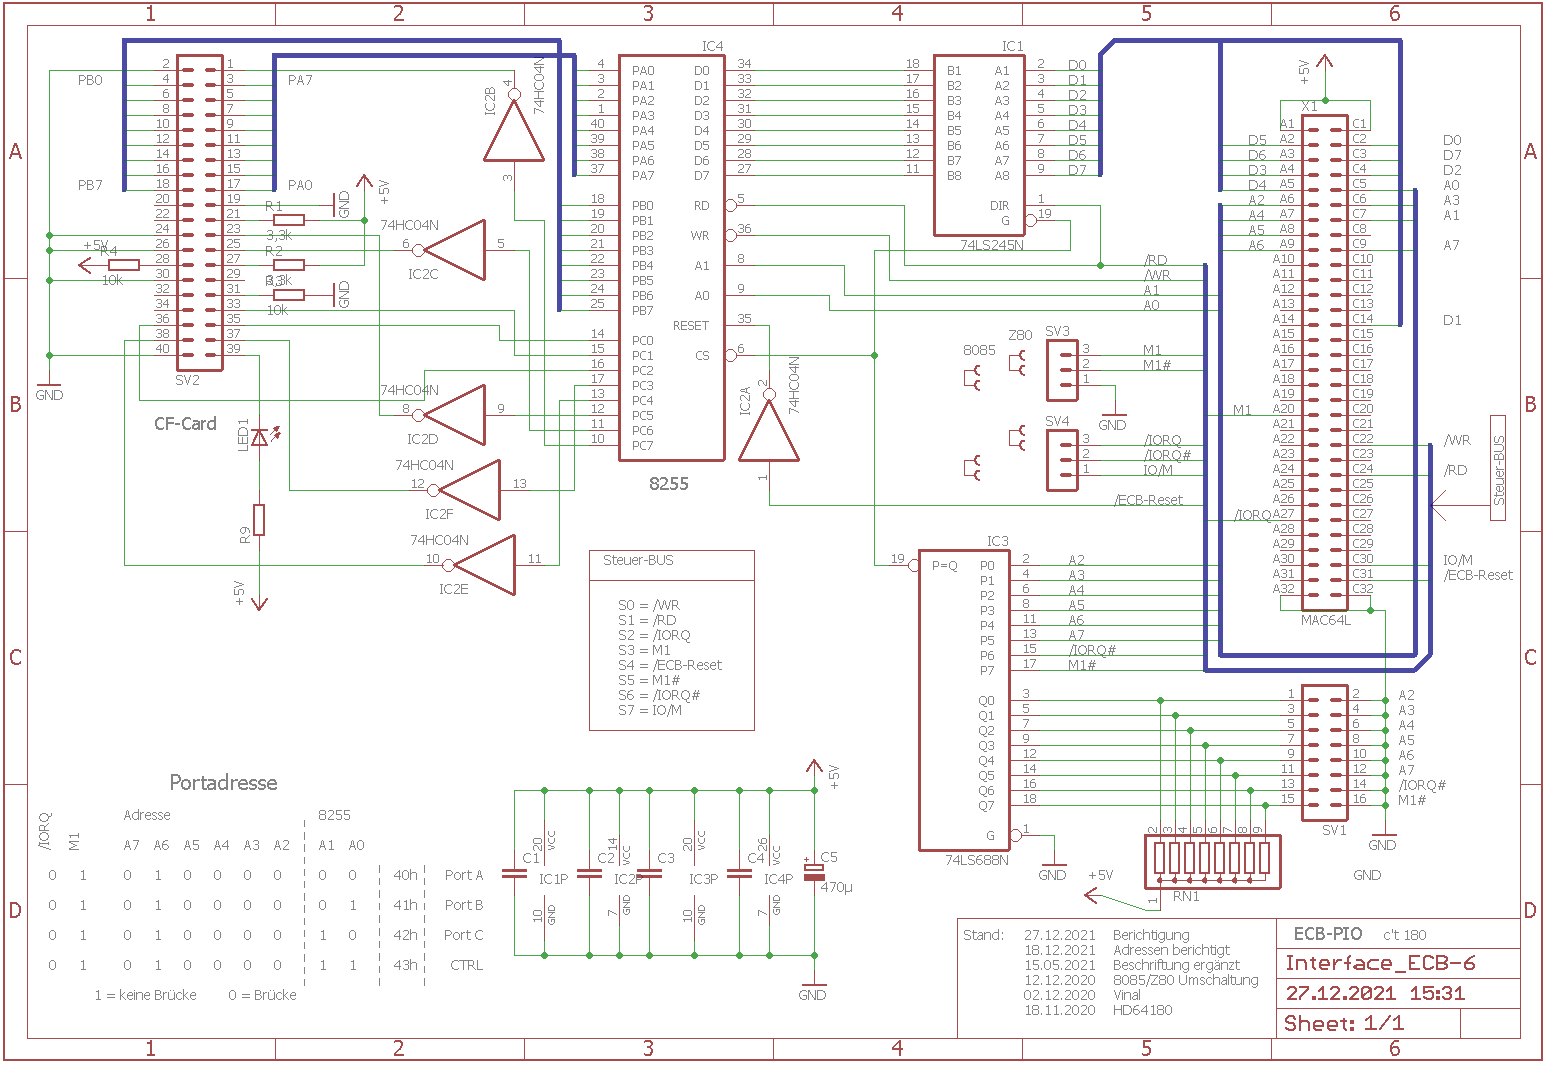
Task: Click the LED1 diode symbol
Action: pos(260,437)
